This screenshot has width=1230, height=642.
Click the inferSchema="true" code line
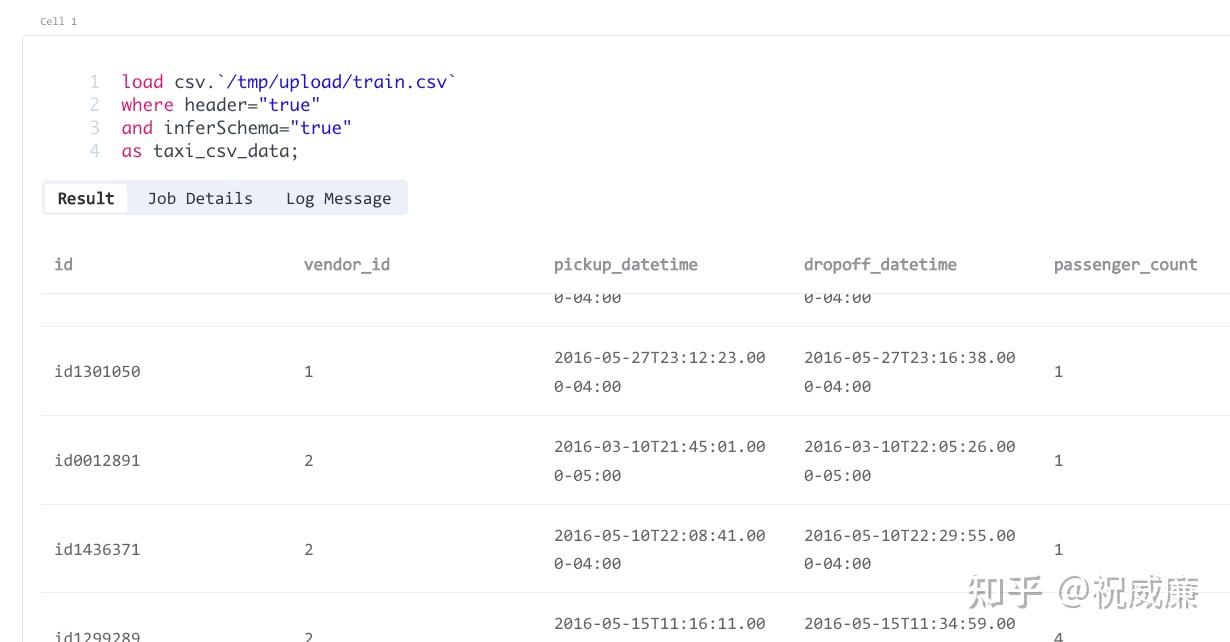(x=237, y=128)
